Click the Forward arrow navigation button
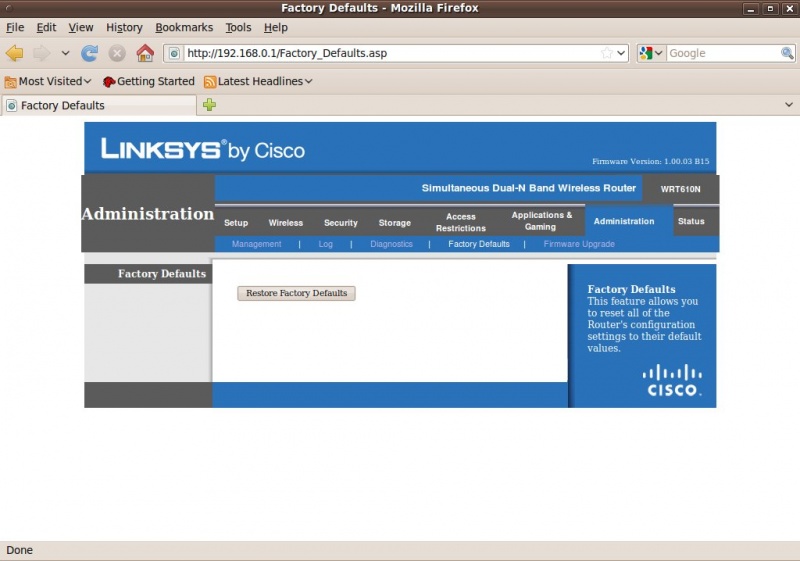The height and width of the screenshot is (561, 800). tap(42, 53)
